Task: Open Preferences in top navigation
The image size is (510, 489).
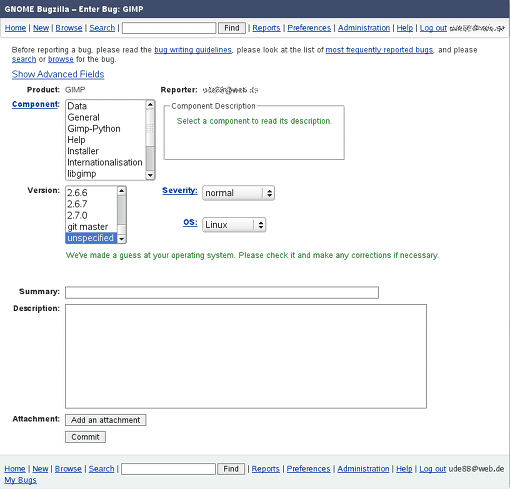Action: point(309,28)
